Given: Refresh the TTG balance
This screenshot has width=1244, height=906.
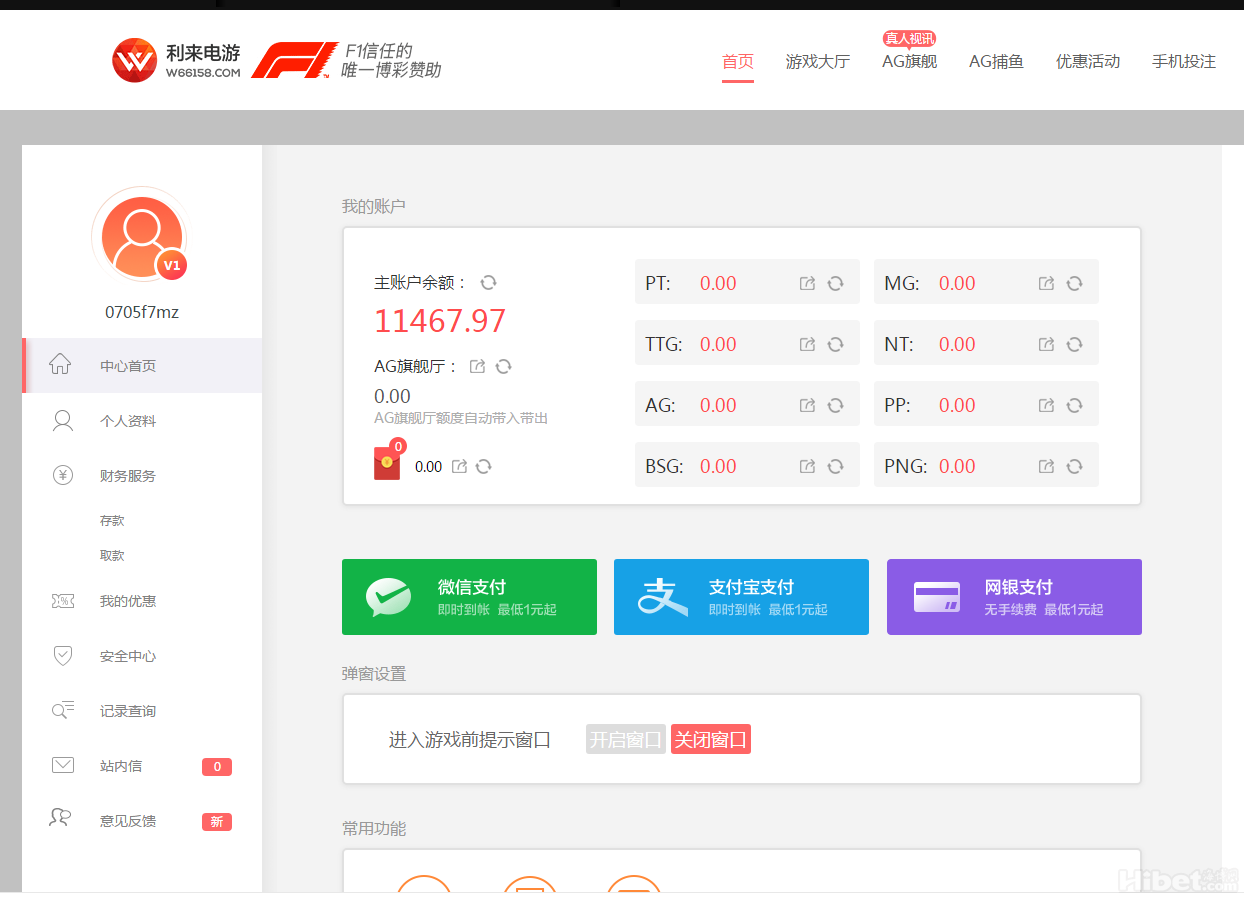Looking at the screenshot, I should (835, 345).
